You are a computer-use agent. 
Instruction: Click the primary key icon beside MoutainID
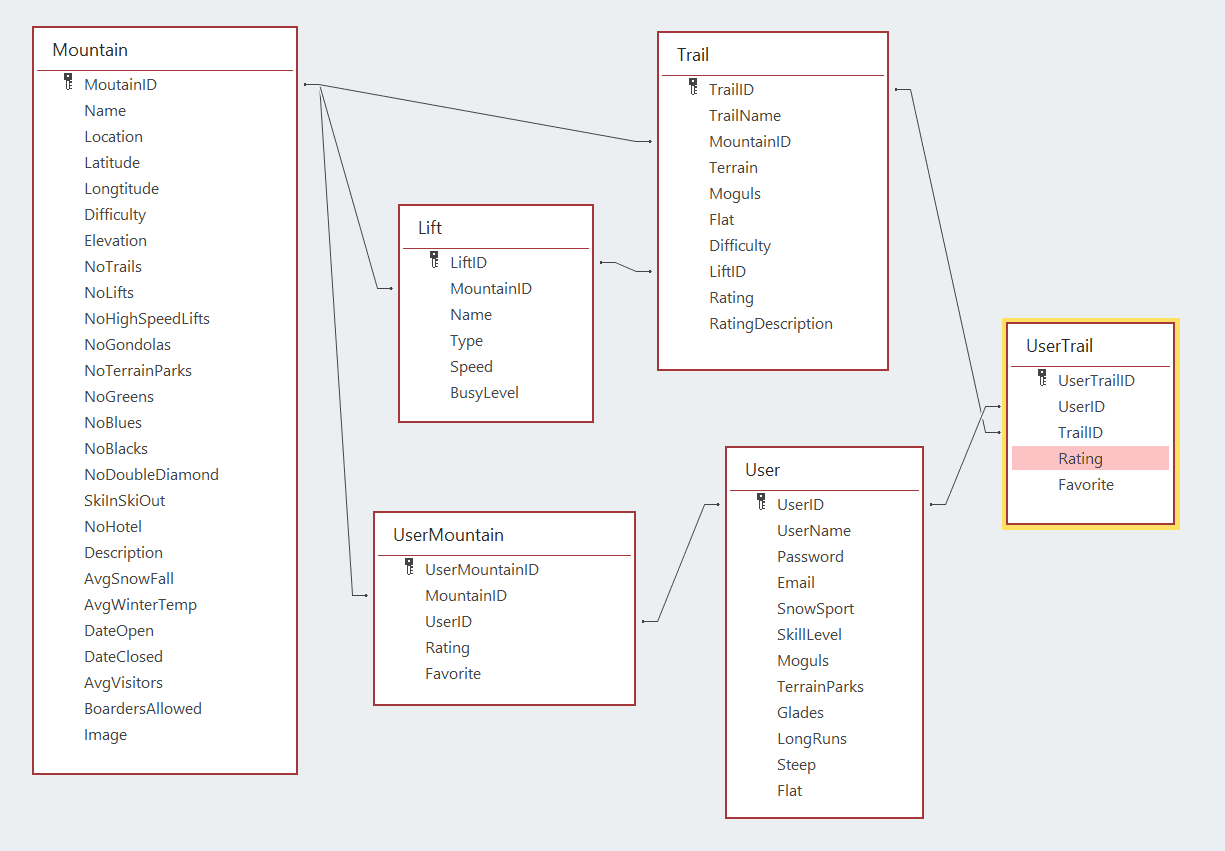[x=68, y=83]
